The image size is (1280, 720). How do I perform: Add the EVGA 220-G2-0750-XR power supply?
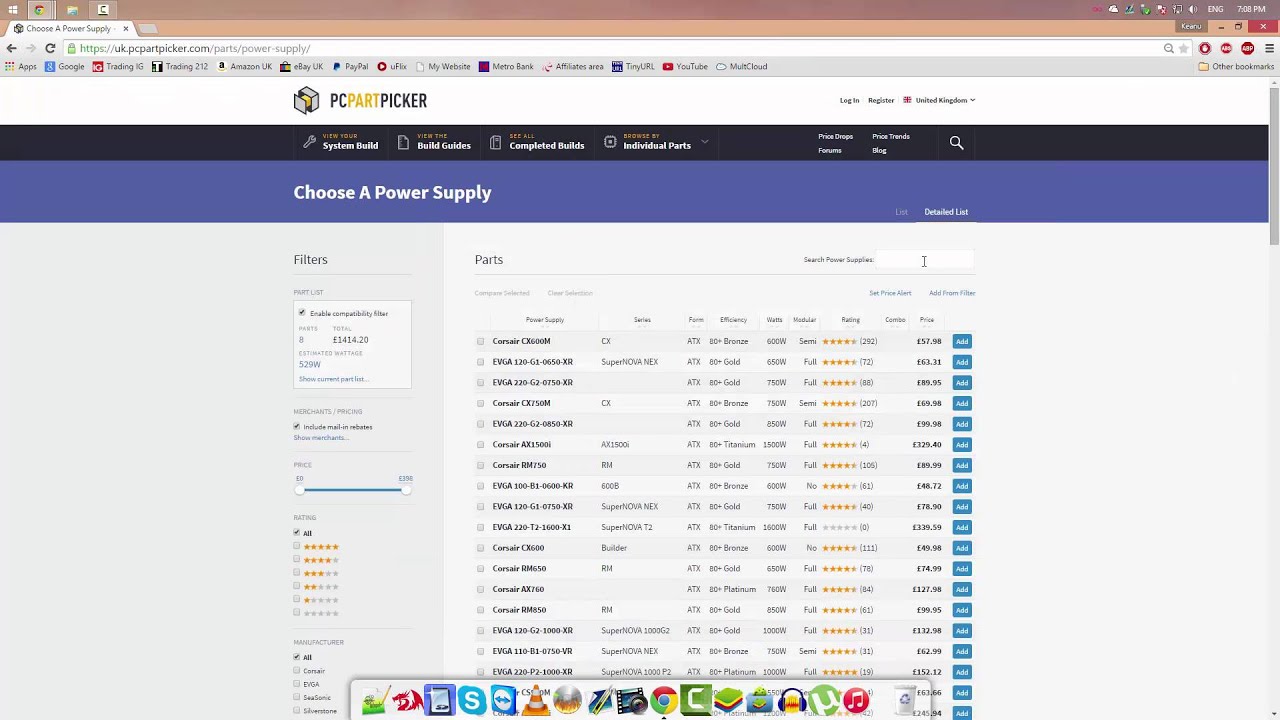point(961,382)
